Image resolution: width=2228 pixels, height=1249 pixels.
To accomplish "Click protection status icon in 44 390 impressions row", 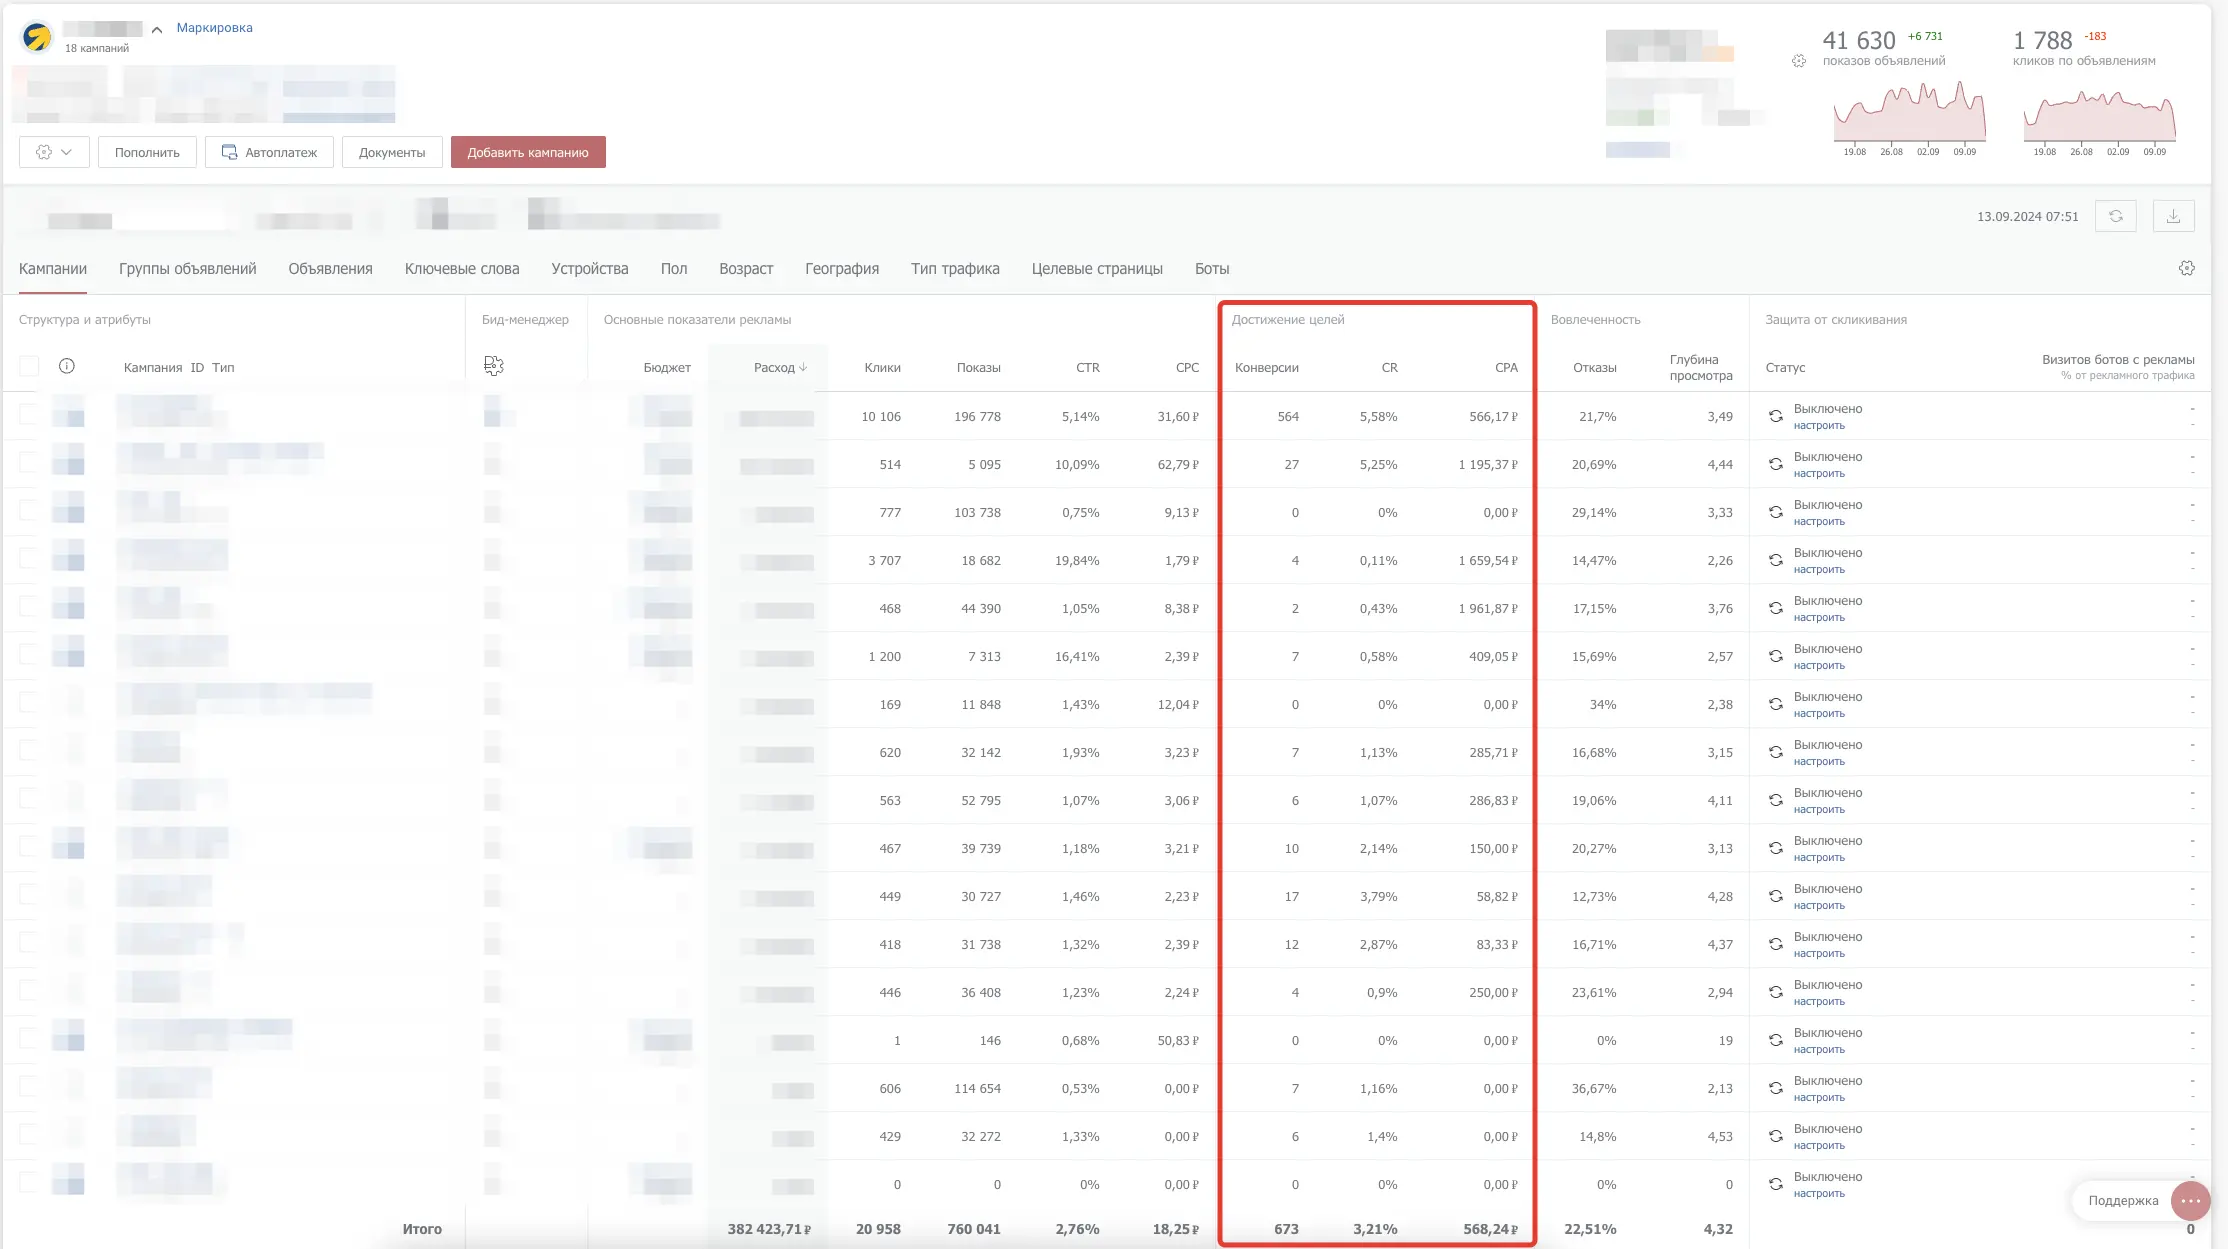I will (1776, 608).
